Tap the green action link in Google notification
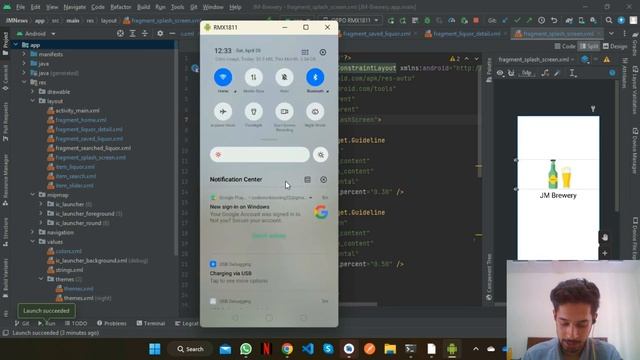The height and width of the screenshot is (360, 640). click(x=269, y=236)
